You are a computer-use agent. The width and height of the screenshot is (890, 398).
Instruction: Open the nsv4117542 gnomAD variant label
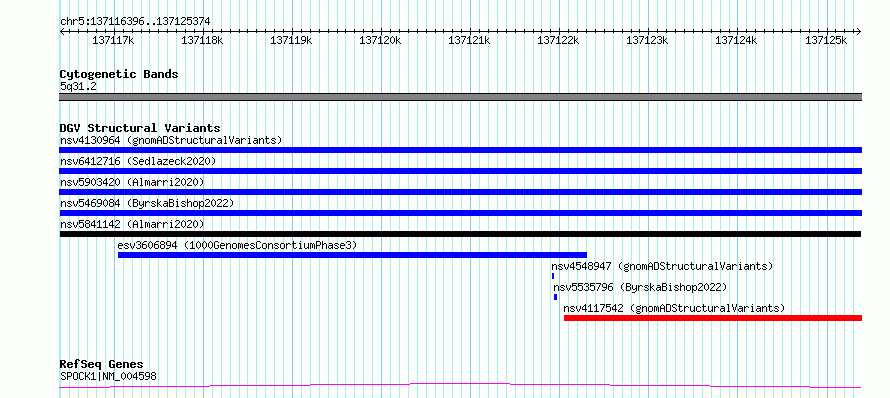[x=674, y=308]
